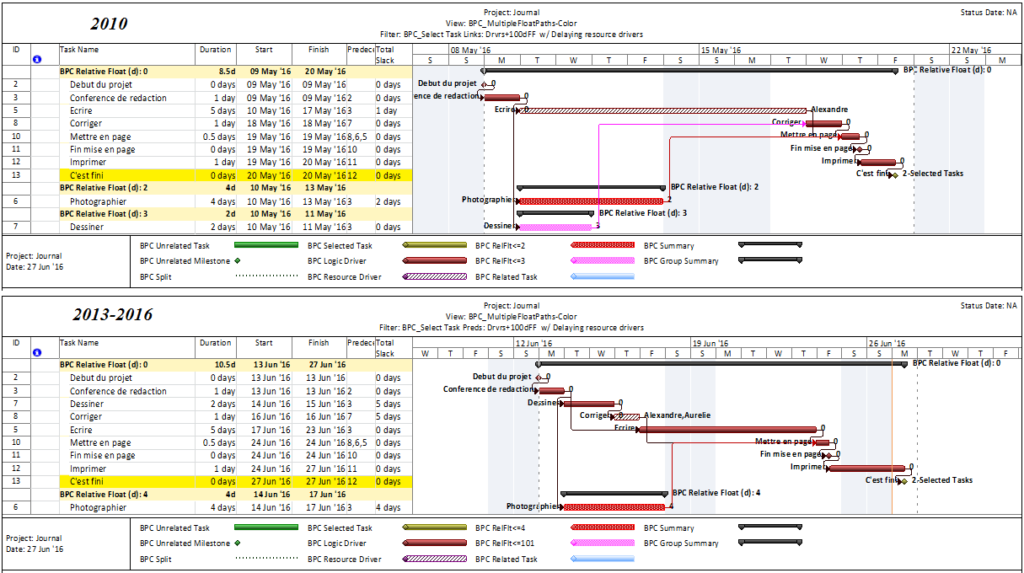This screenshot has height=573, width=1024.
Task: Collapse the BPC Relative Float (d): 4 group row
Action: [103, 493]
